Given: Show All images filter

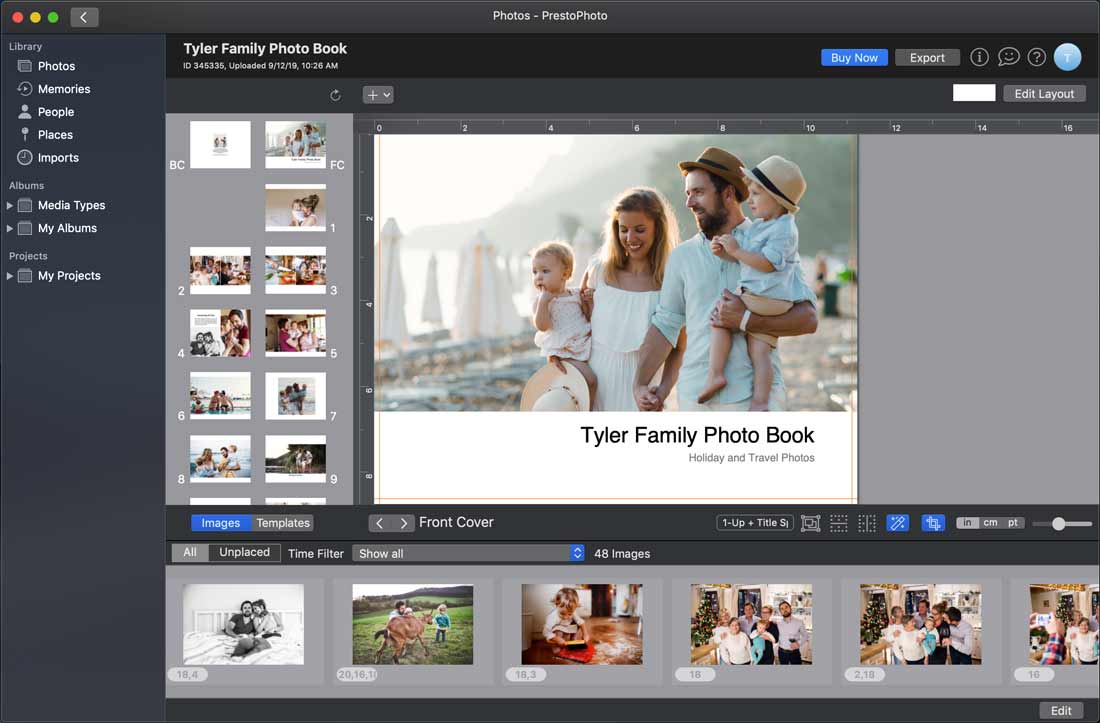Looking at the screenshot, I should pyautogui.click(x=190, y=553).
